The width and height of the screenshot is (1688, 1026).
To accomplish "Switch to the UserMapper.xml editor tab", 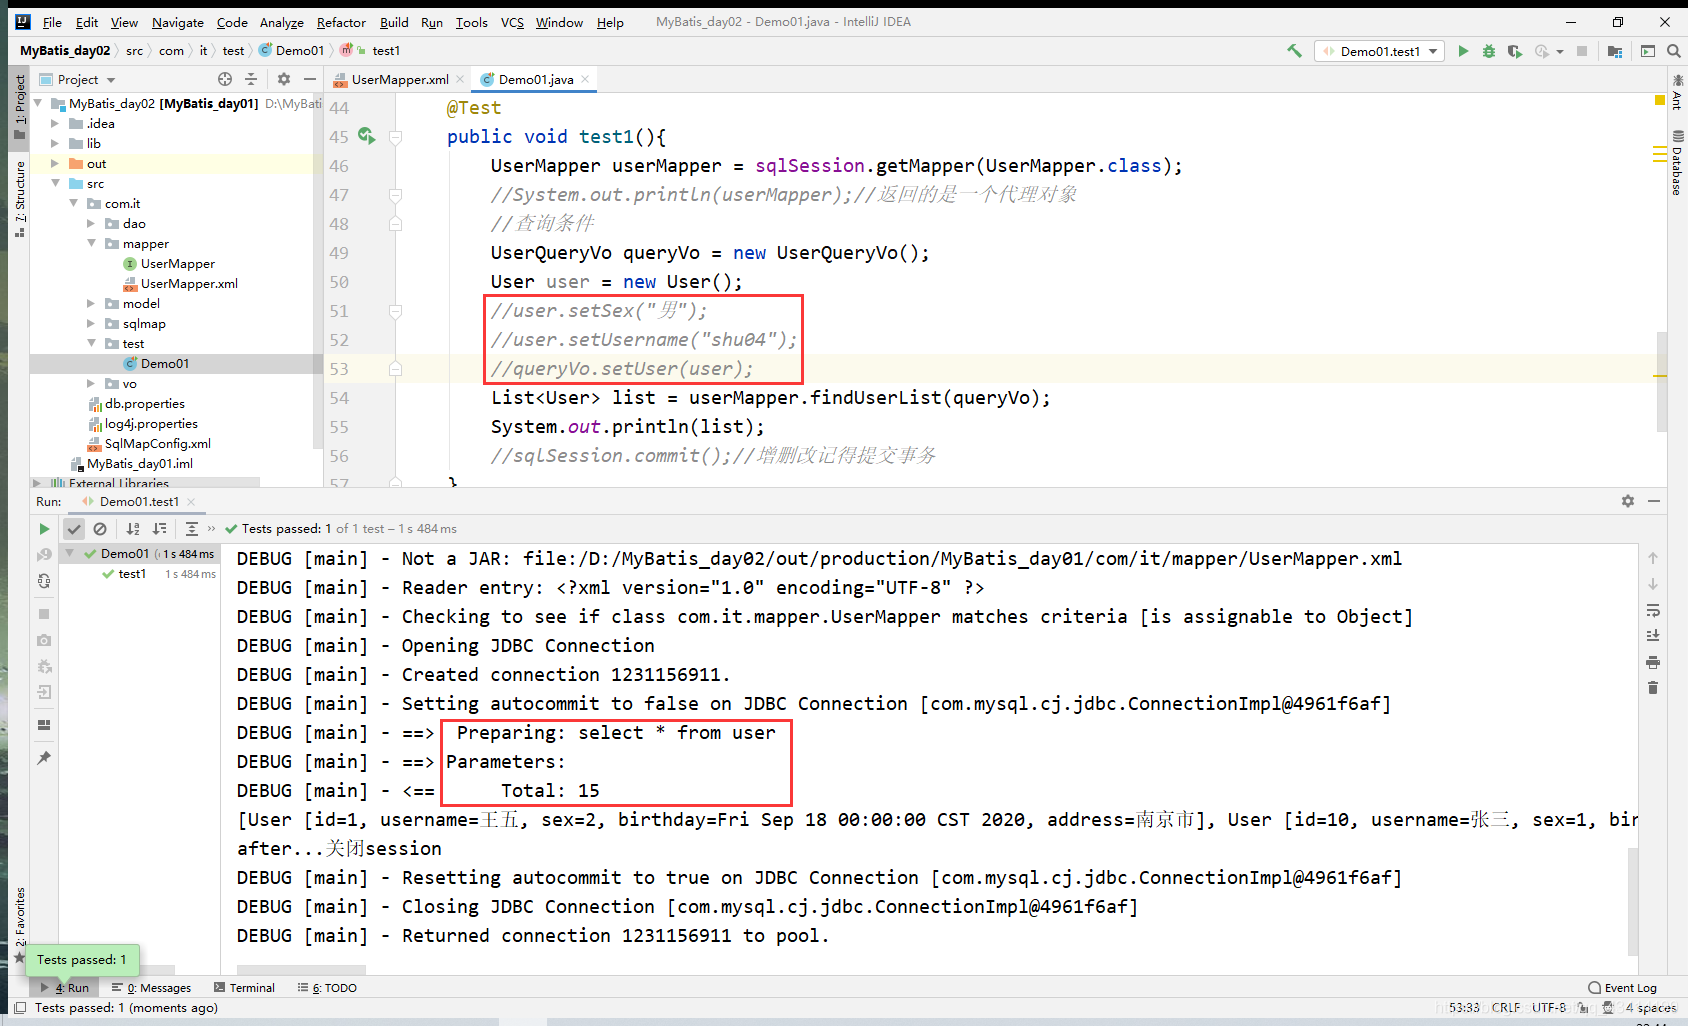I will click(x=400, y=79).
